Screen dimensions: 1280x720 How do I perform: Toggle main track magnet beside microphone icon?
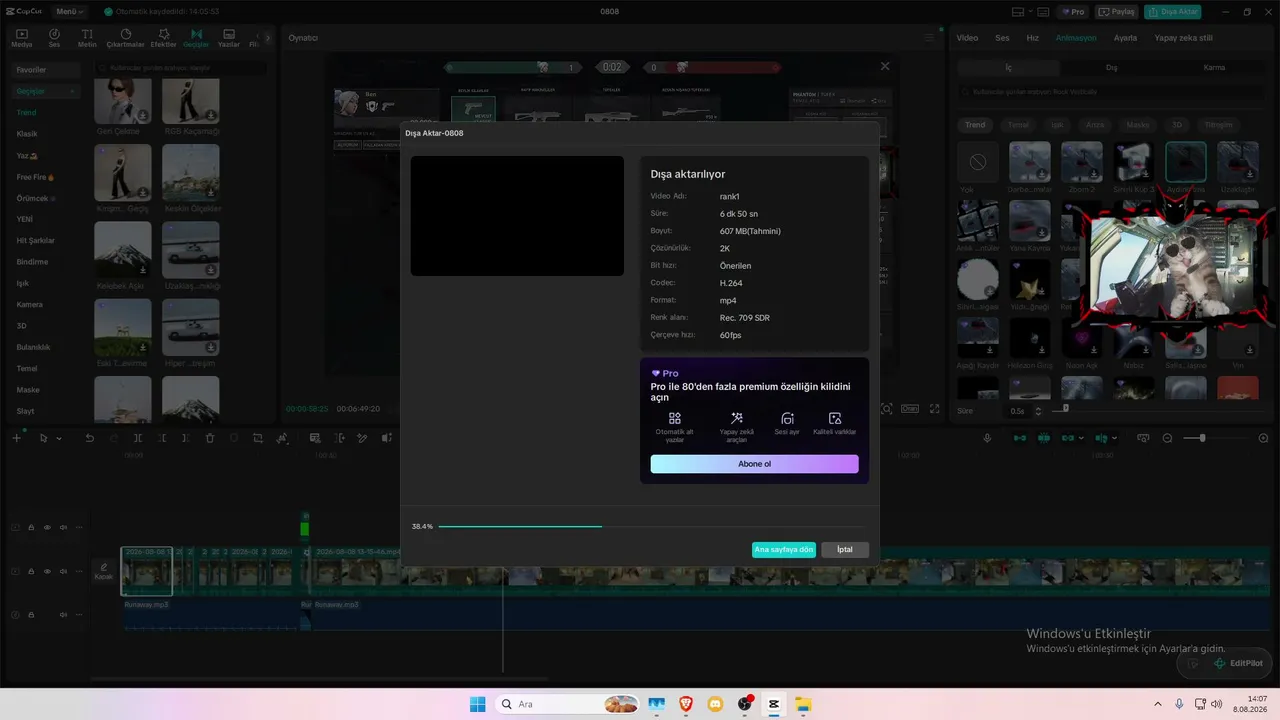1020,438
